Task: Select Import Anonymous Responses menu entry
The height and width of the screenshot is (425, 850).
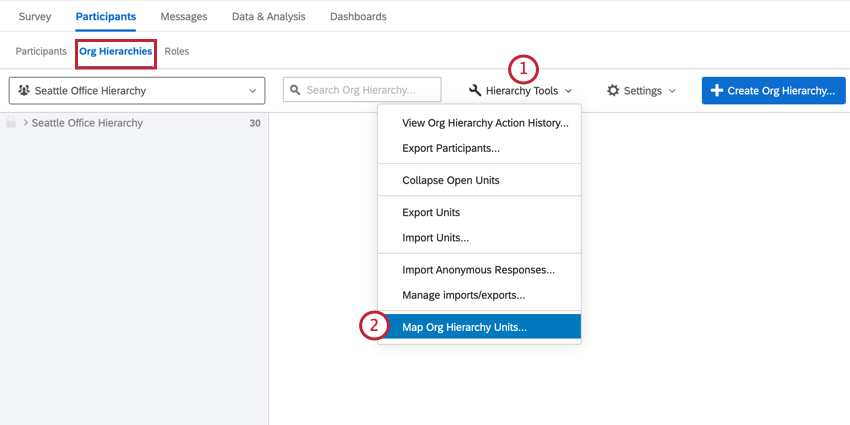Action: click(x=478, y=269)
